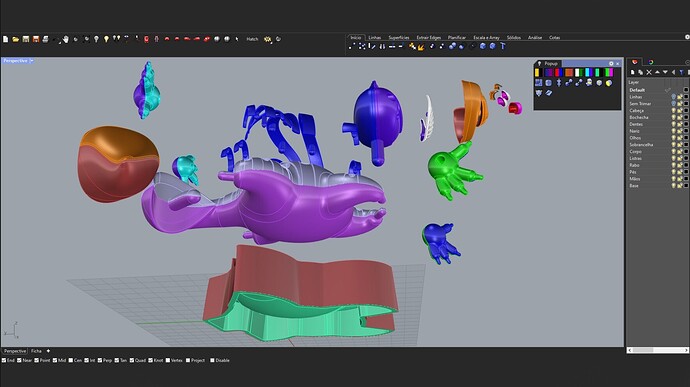Enable the Vertex osnap checkbox
The height and width of the screenshot is (387, 690).
[168, 360]
